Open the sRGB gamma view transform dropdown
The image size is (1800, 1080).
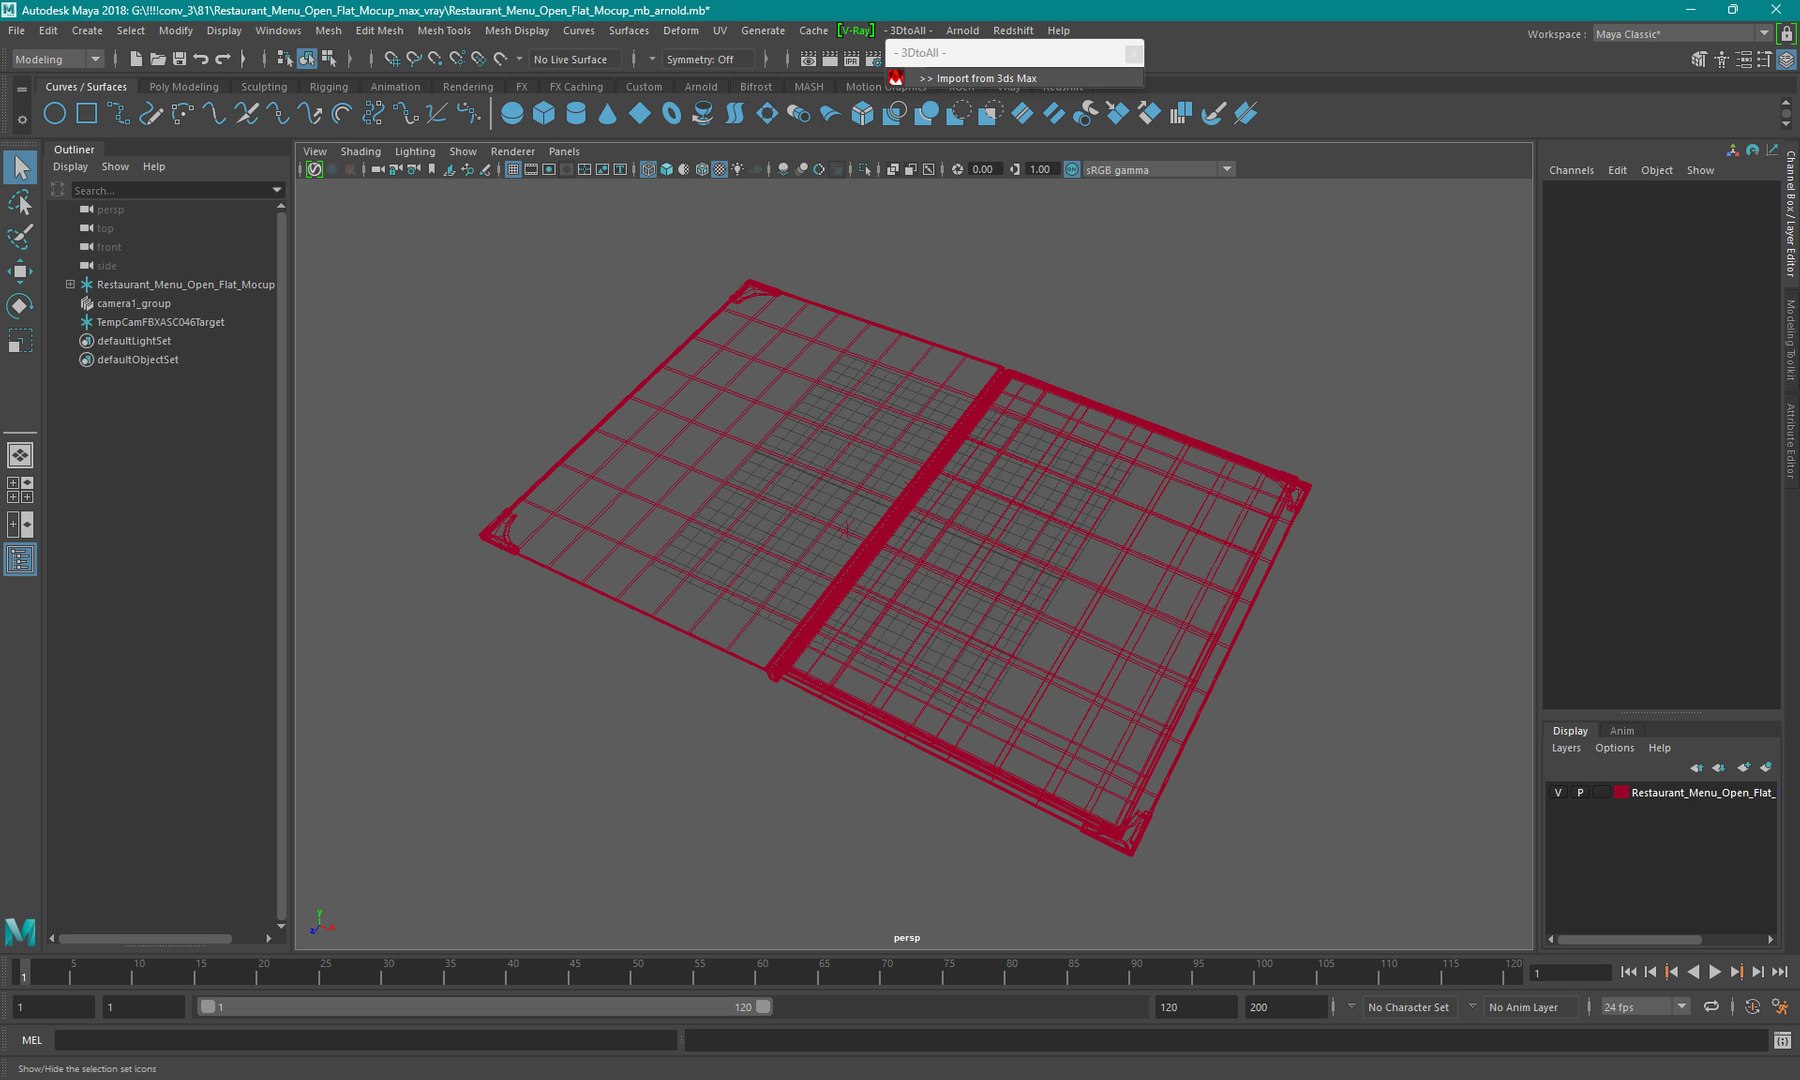pyautogui.click(x=1160, y=169)
